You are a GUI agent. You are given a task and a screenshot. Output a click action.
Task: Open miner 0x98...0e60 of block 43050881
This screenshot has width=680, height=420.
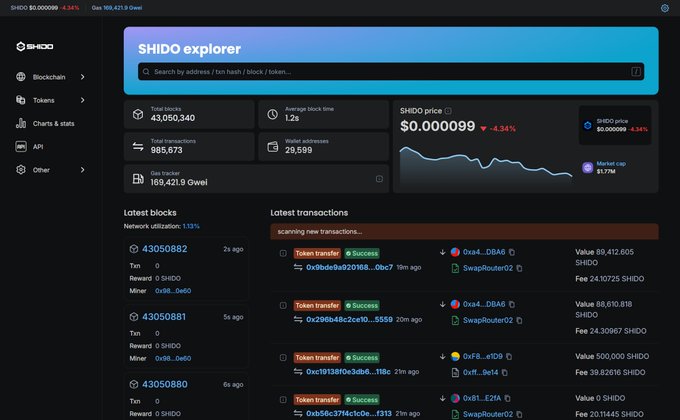(173, 358)
